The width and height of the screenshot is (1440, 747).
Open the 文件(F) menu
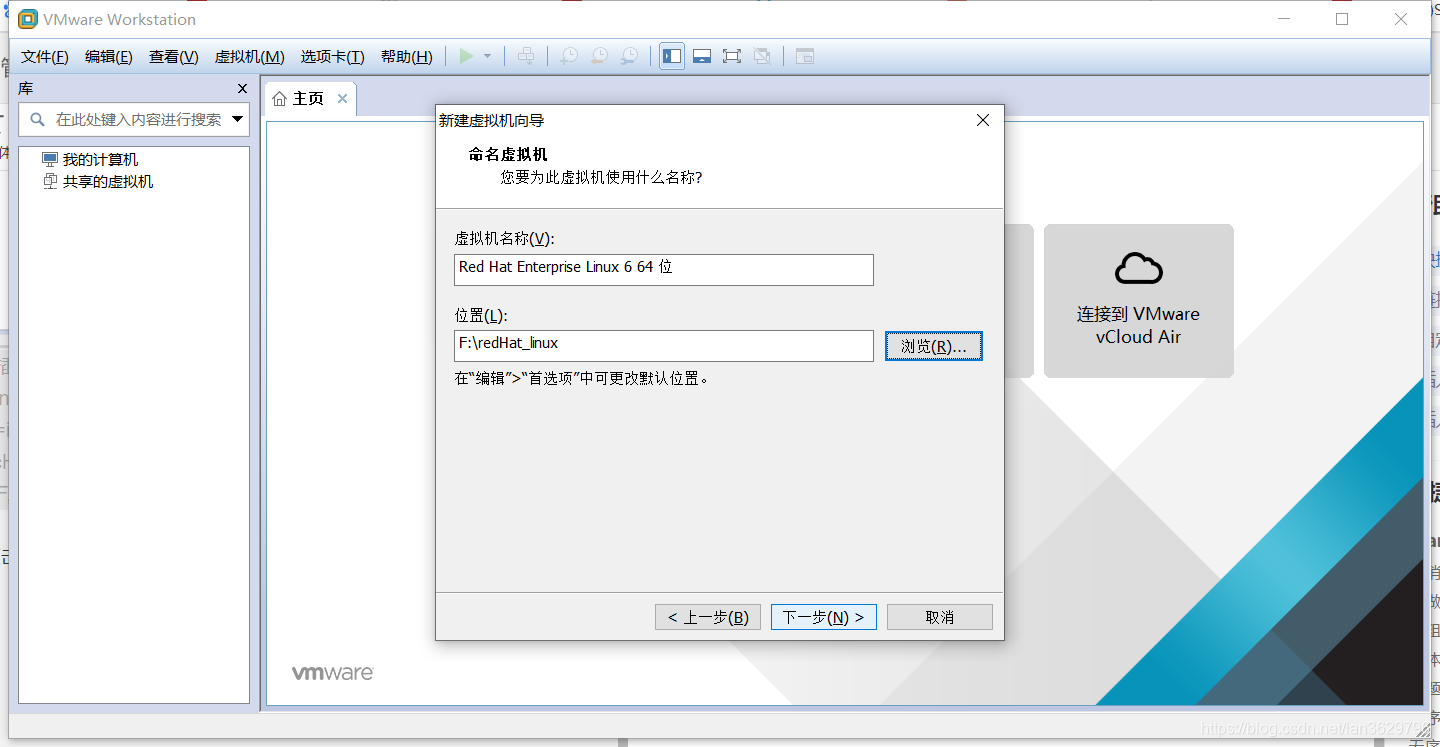(x=45, y=57)
